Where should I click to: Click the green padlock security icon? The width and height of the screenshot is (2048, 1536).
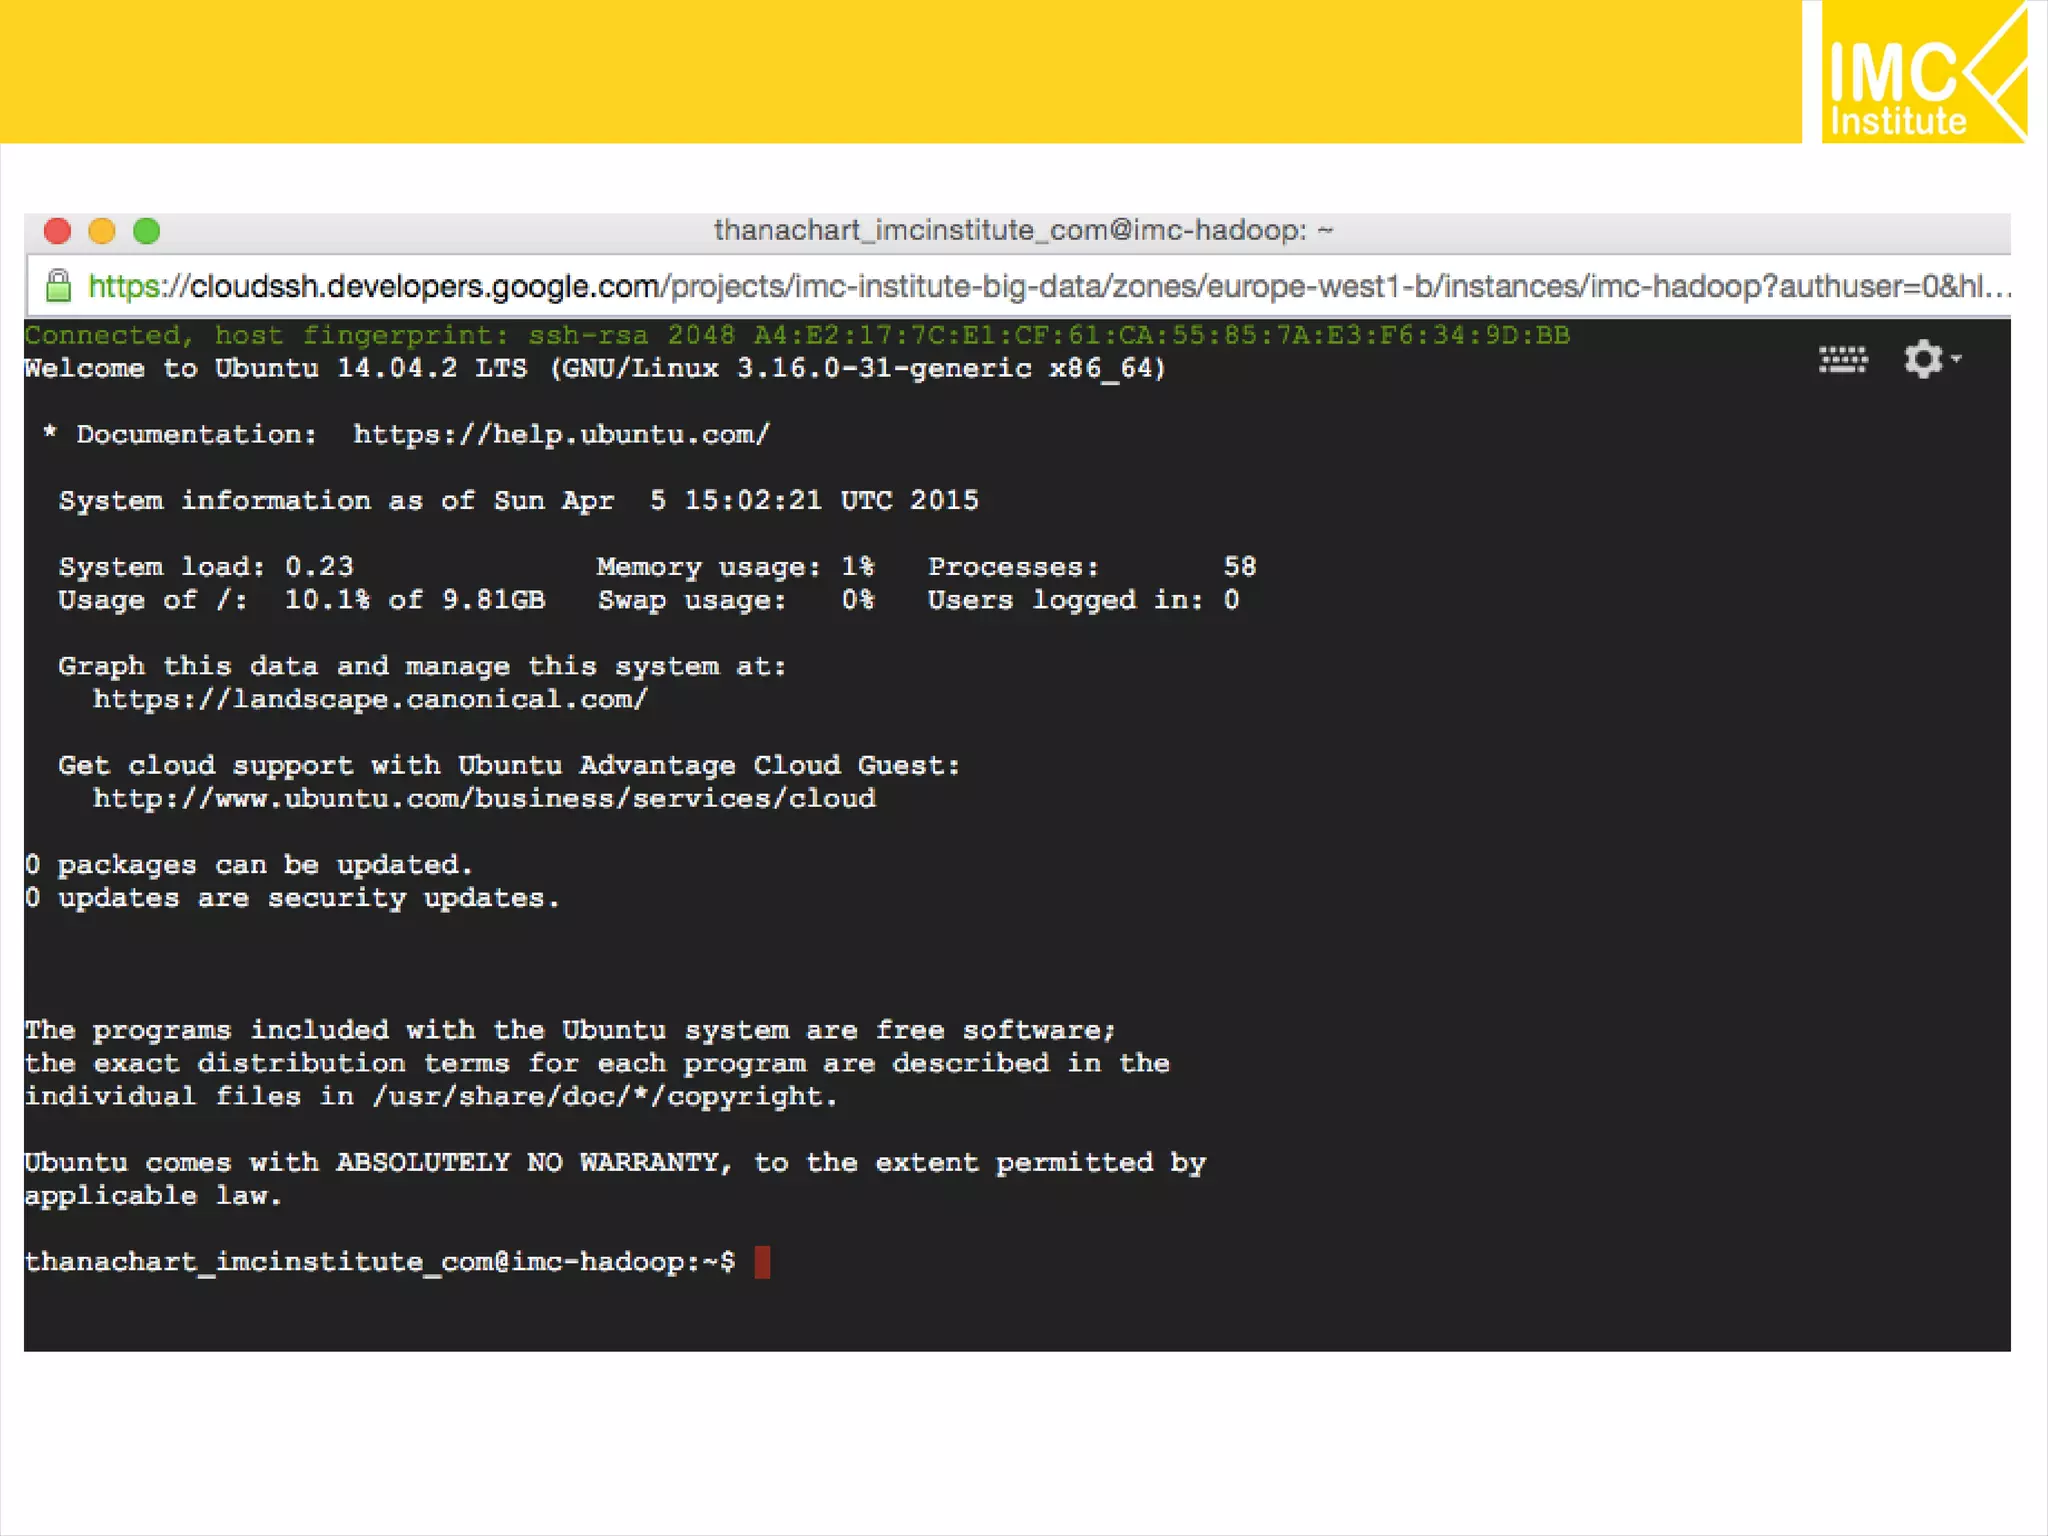(x=59, y=286)
